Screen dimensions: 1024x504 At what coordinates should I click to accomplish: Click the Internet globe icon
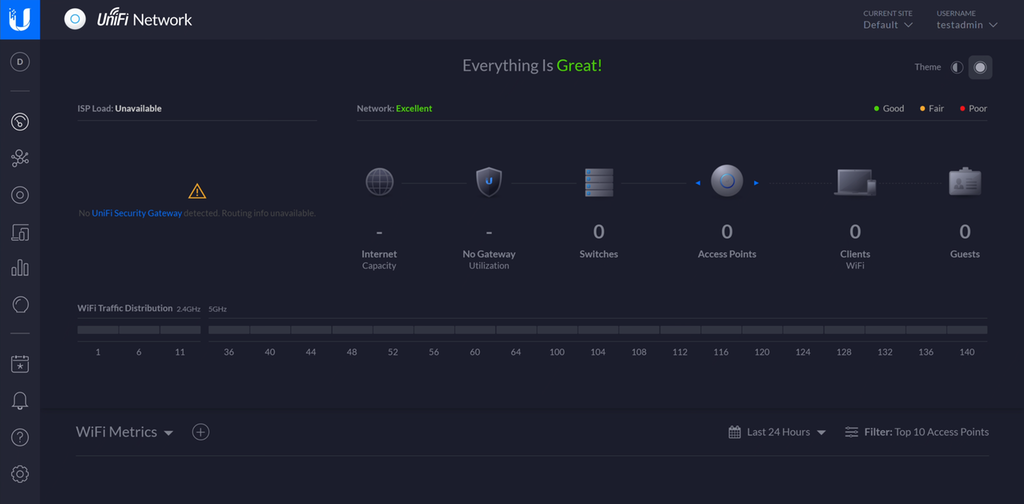[379, 182]
